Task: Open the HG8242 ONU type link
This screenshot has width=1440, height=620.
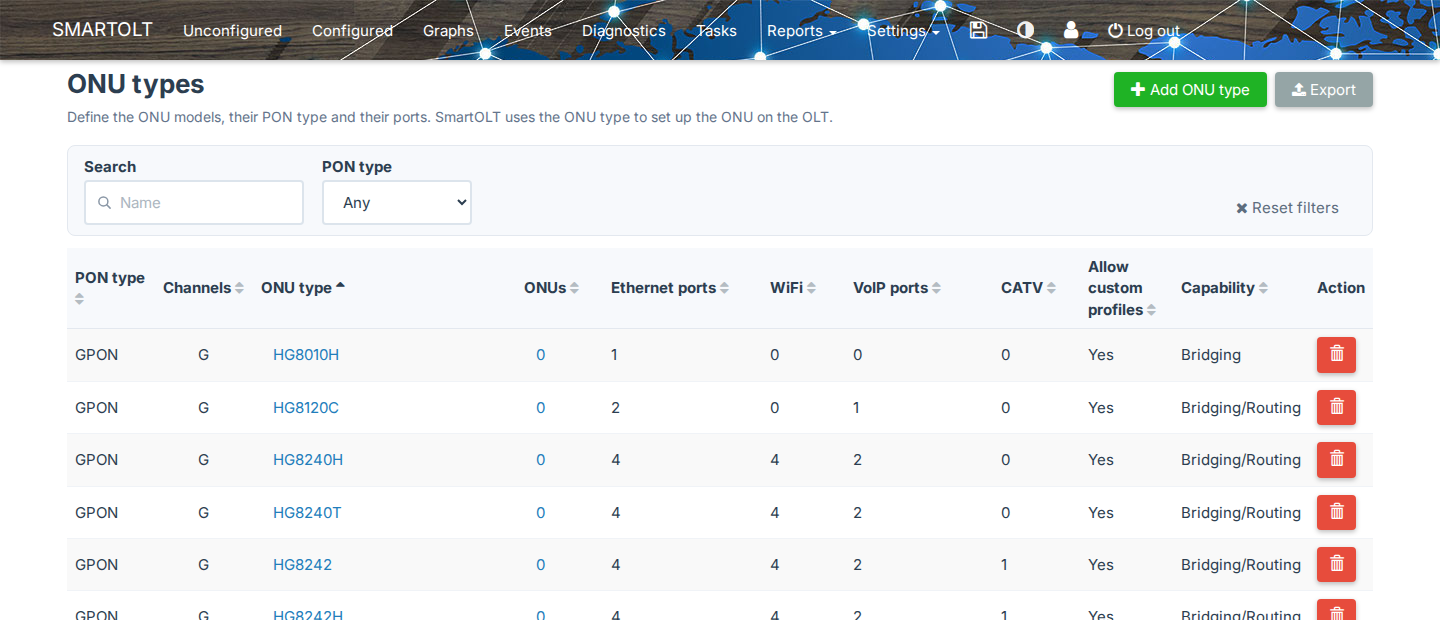Action: point(302,565)
